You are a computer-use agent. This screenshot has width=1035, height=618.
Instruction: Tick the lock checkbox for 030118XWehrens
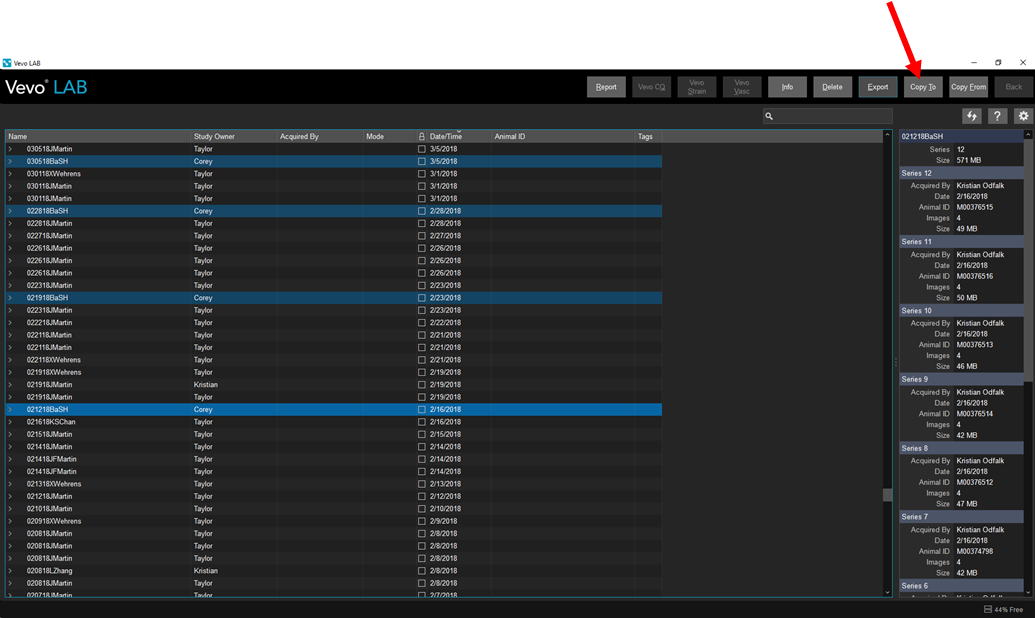tap(422, 174)
